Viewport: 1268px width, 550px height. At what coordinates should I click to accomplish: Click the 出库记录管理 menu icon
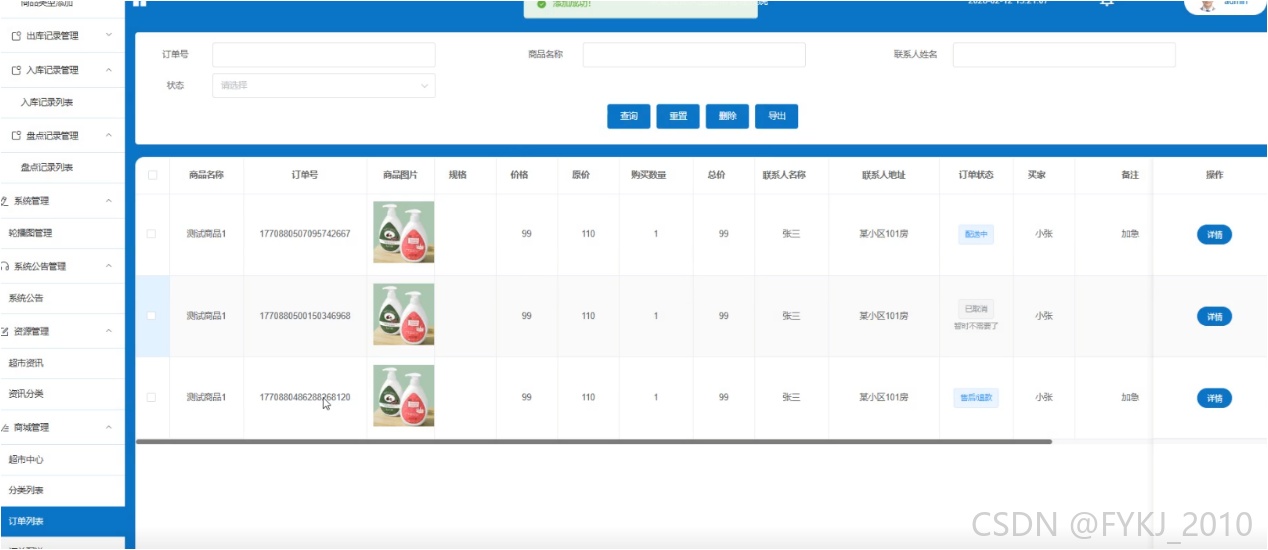click(16, 36)
